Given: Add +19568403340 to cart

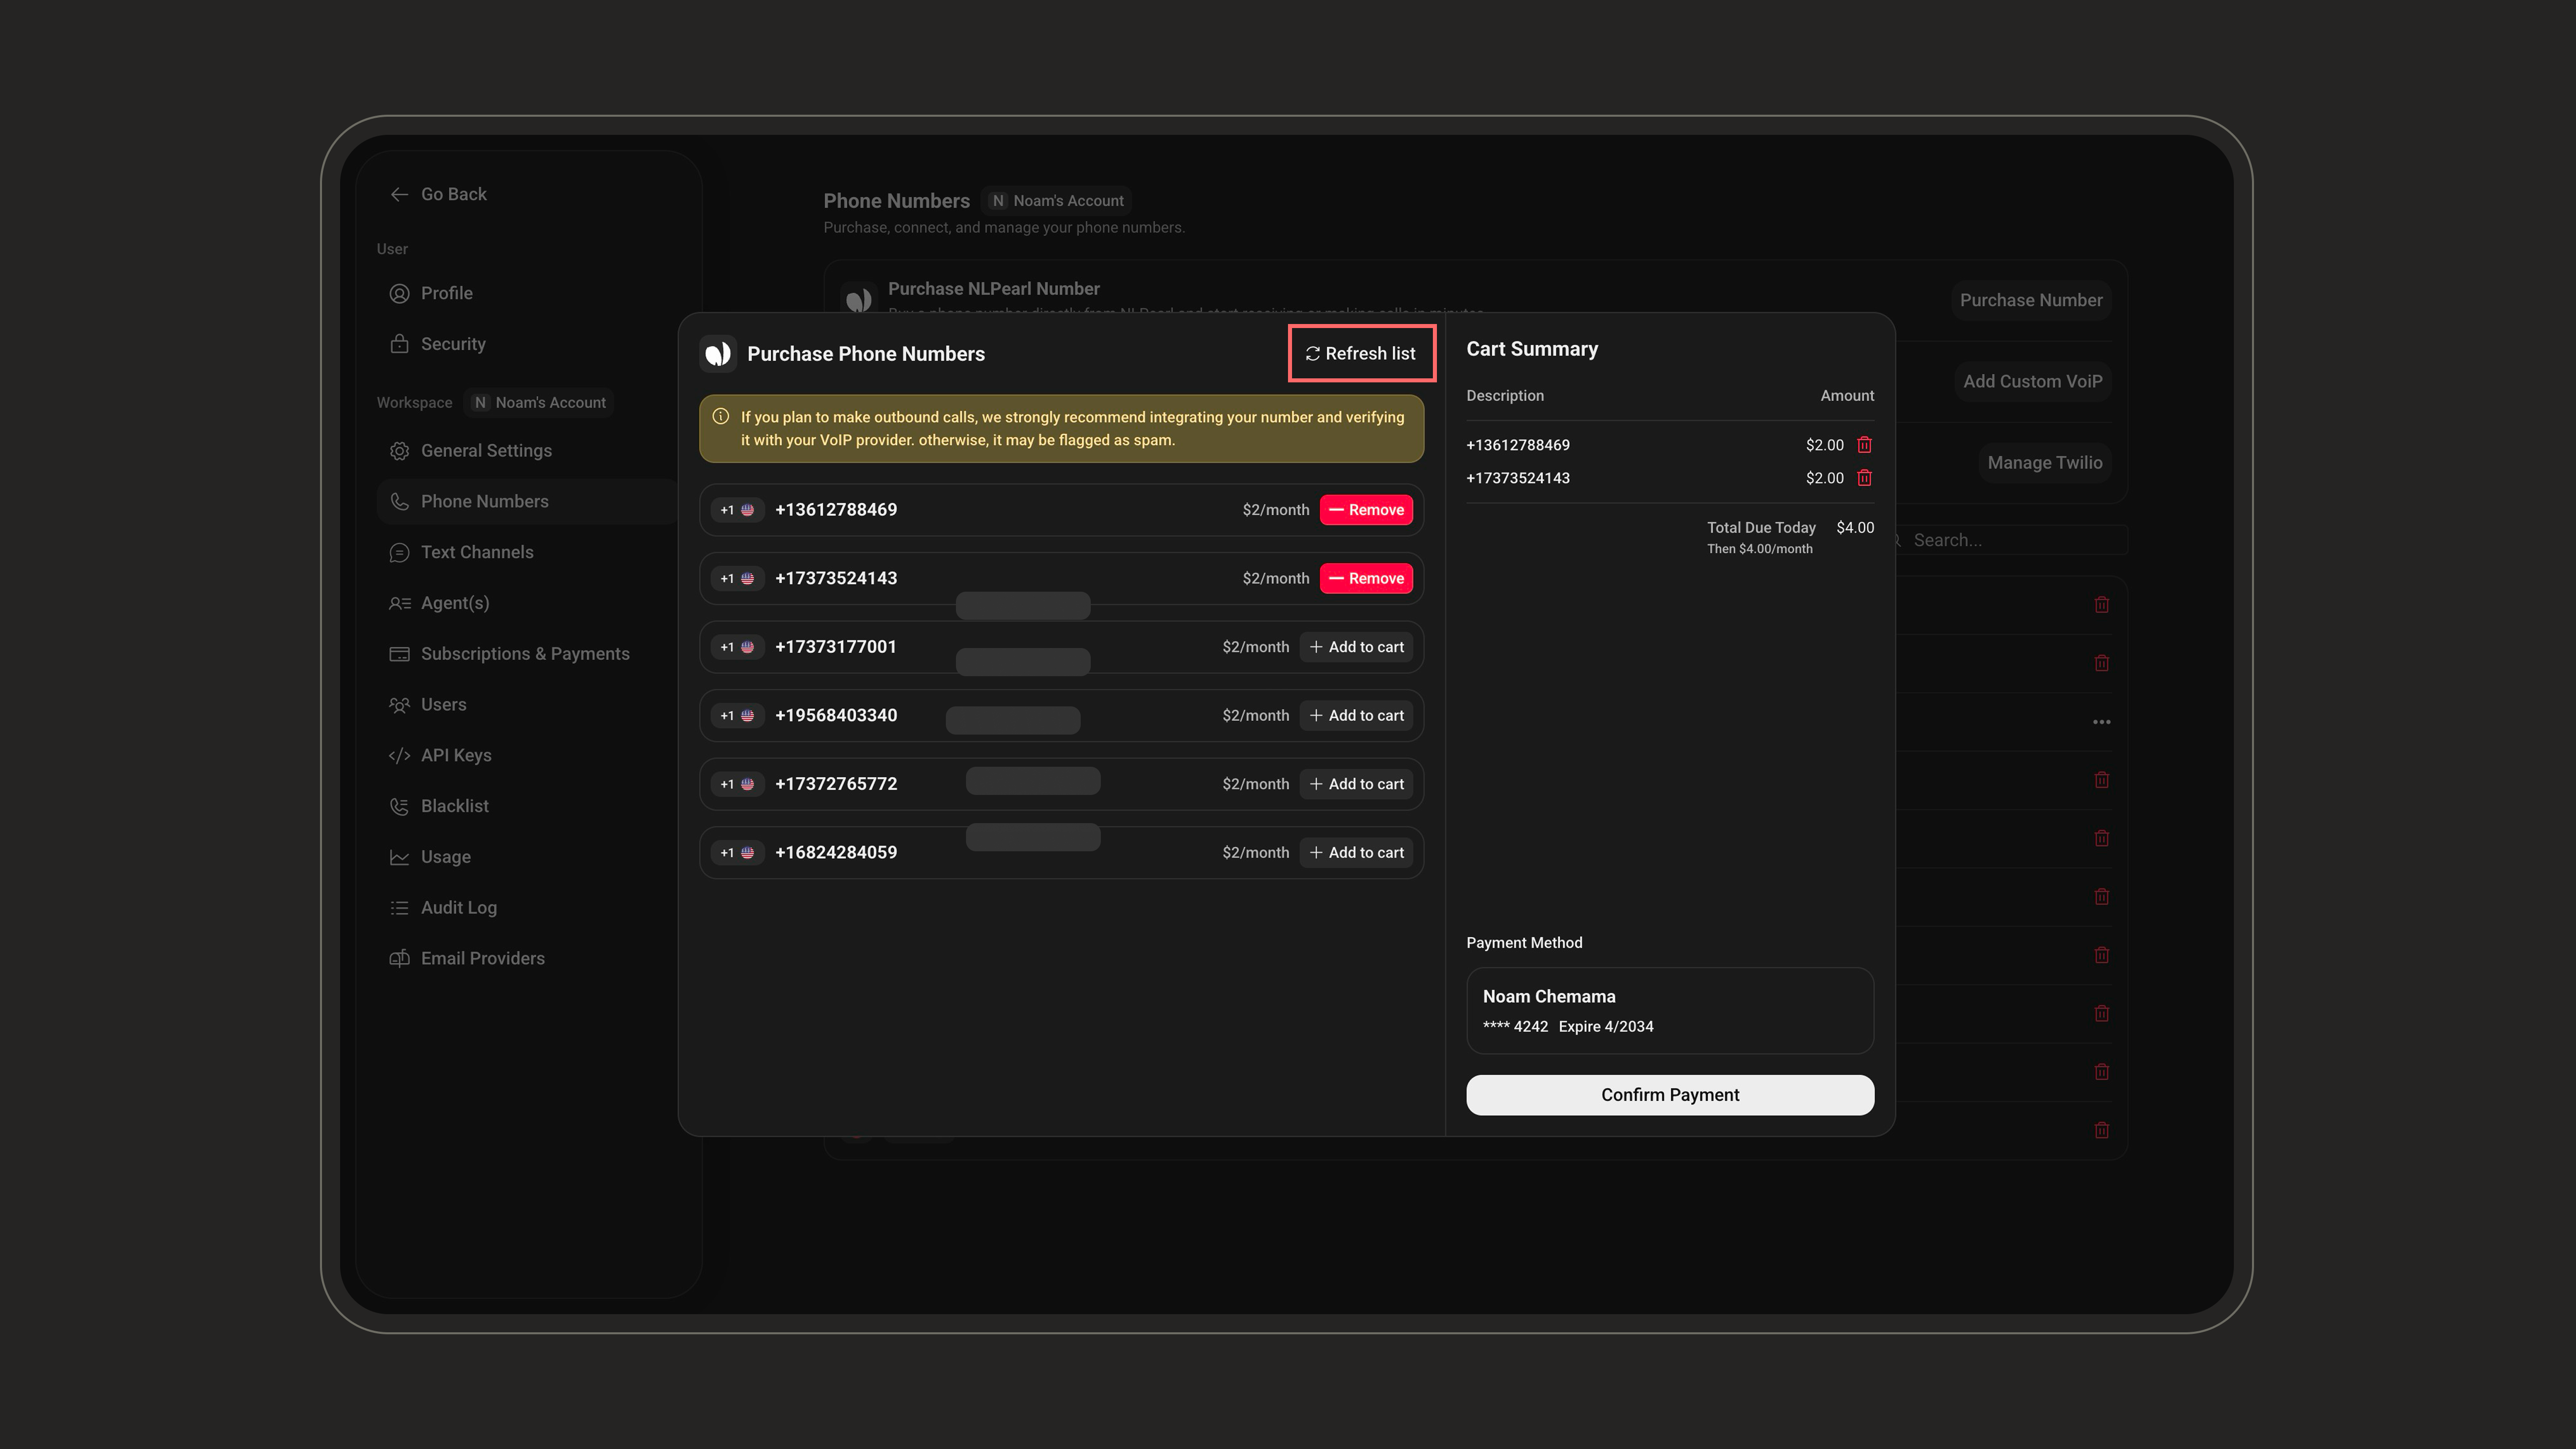Looking at the screenshot, I should pyautogui.click(x=1356, y=716).
